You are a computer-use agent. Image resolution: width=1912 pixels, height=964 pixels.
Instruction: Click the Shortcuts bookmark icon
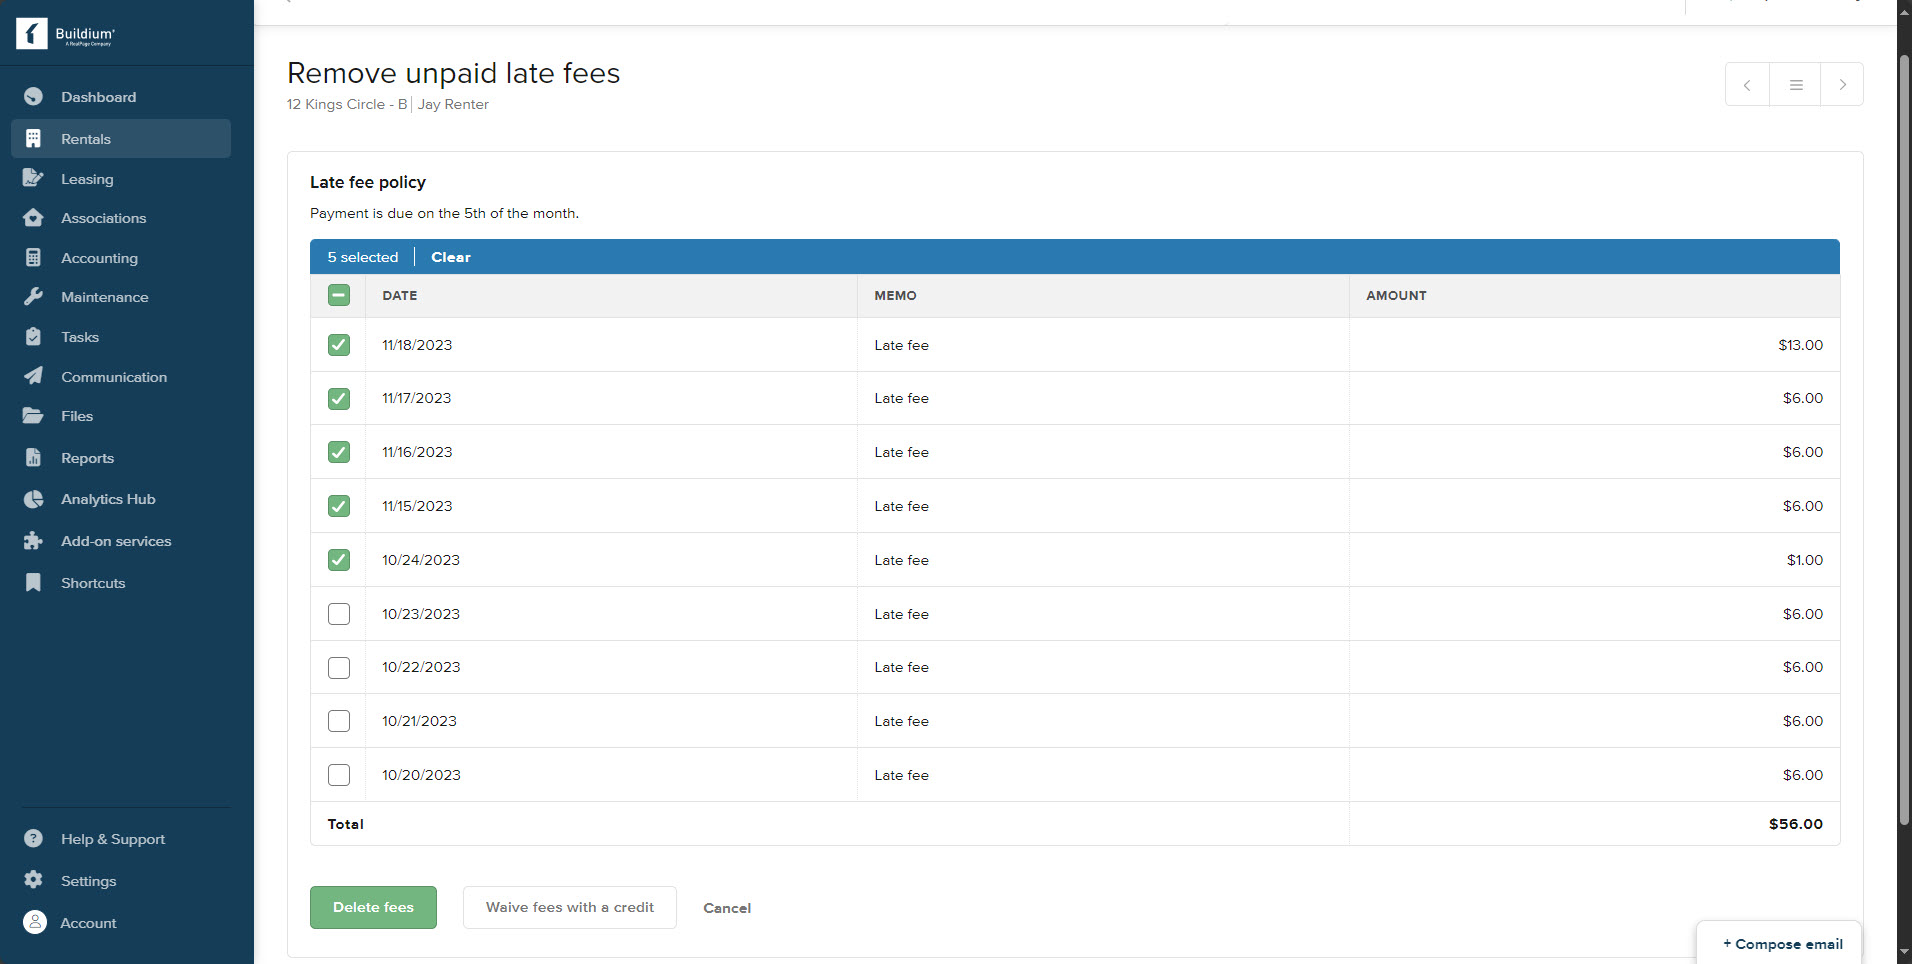[x=33, y=583]
